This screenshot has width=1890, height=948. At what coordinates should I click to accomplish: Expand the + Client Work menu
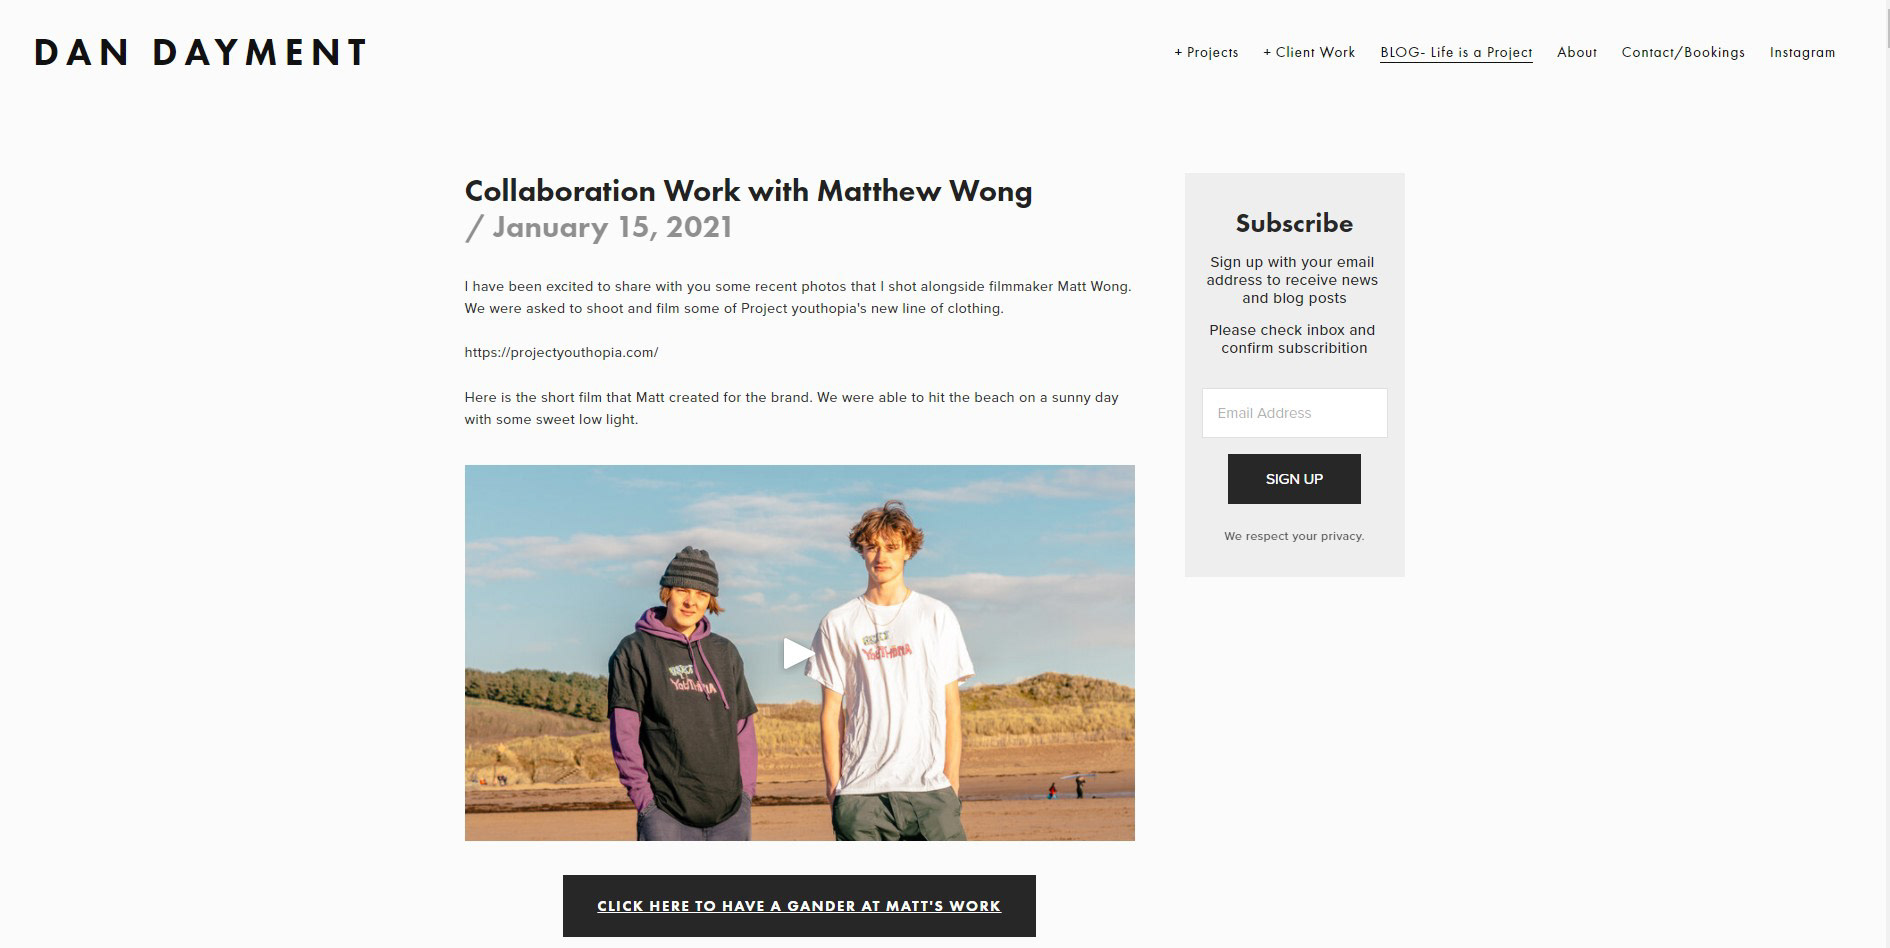click(1309, 52)
